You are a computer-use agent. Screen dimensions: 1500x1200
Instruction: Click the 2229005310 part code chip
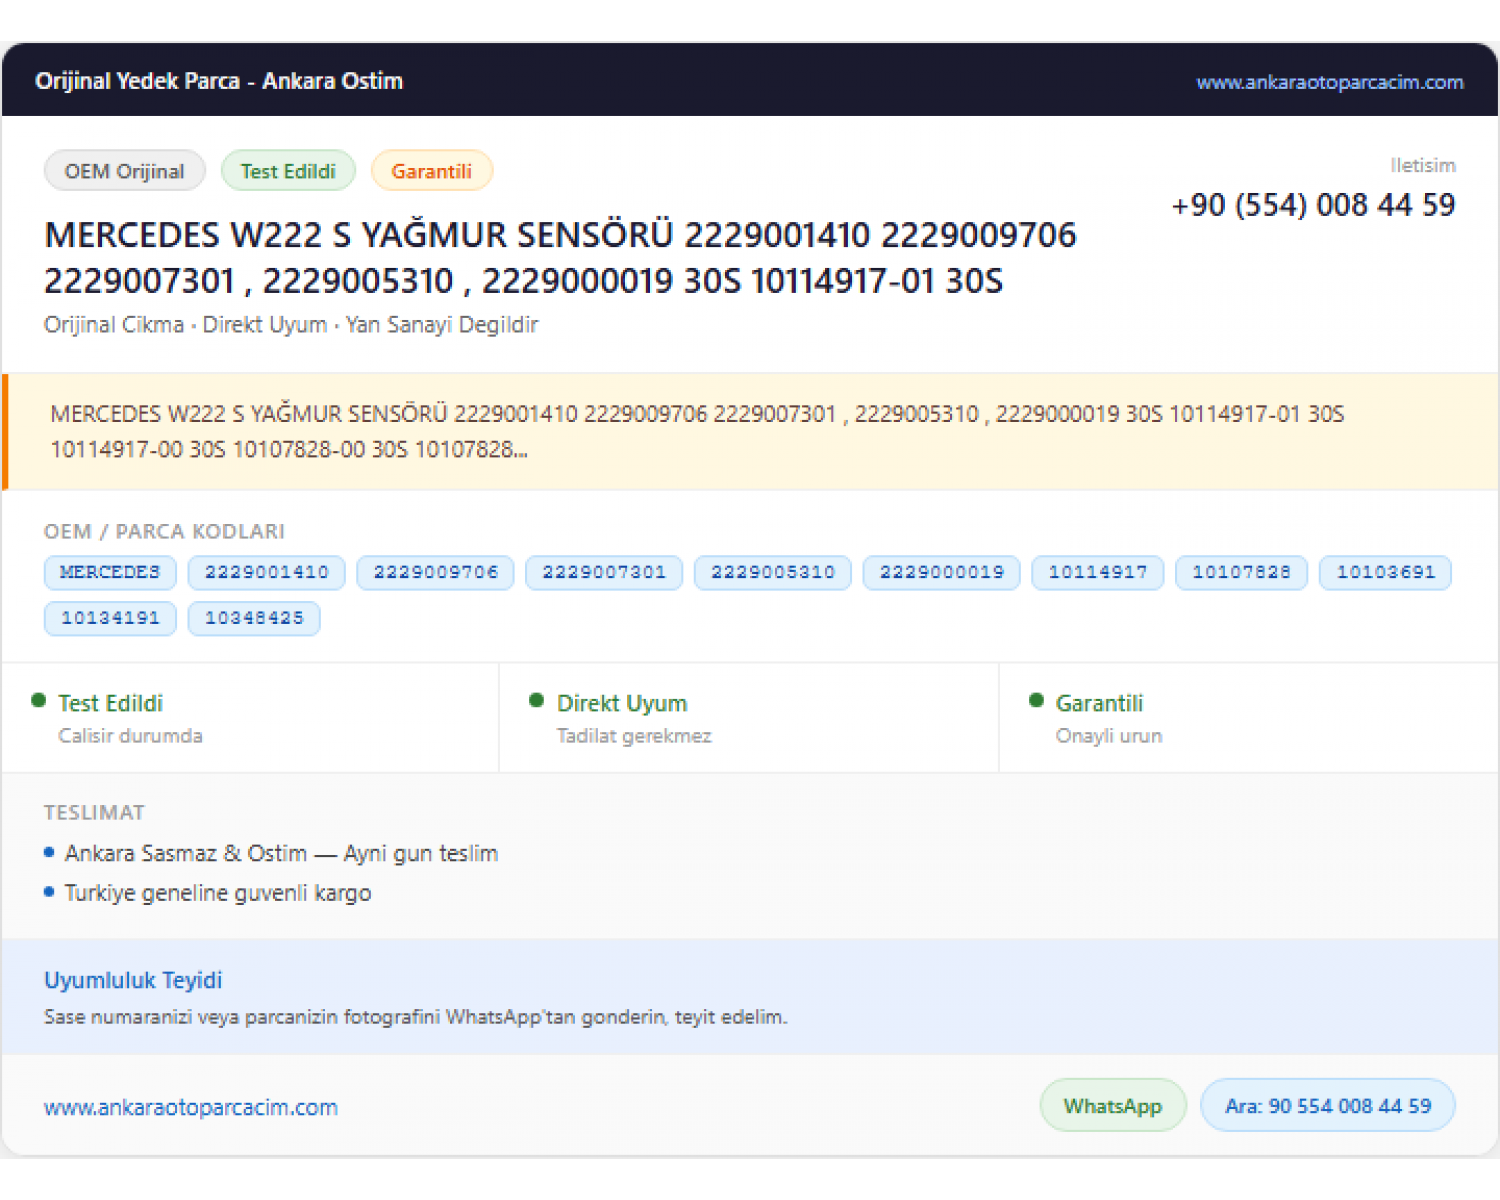773,572
